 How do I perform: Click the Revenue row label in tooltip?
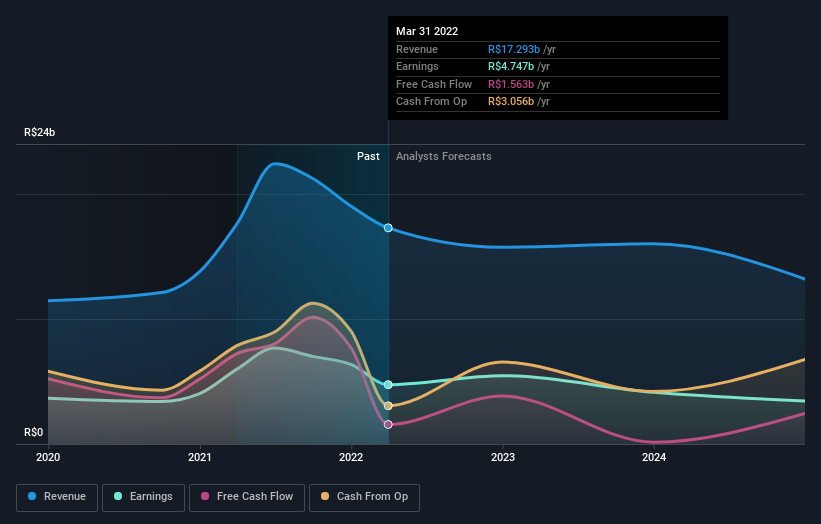click(x=417, y=49)
